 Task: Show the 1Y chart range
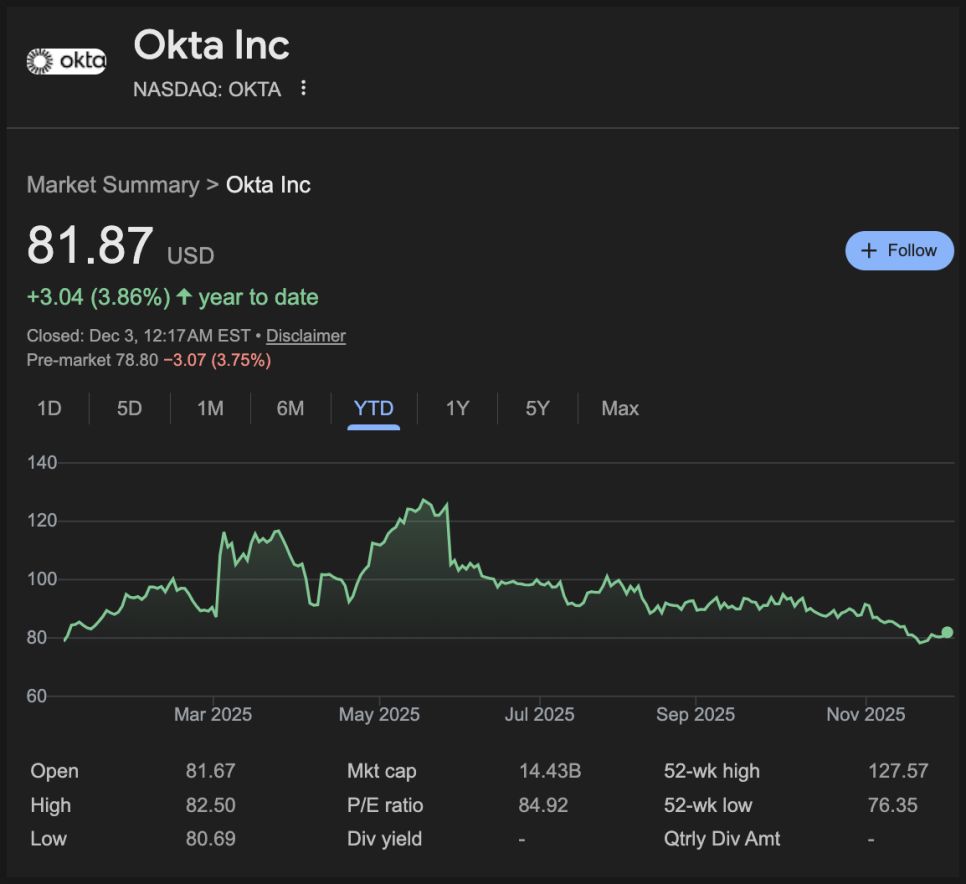[x=457, y=408]
